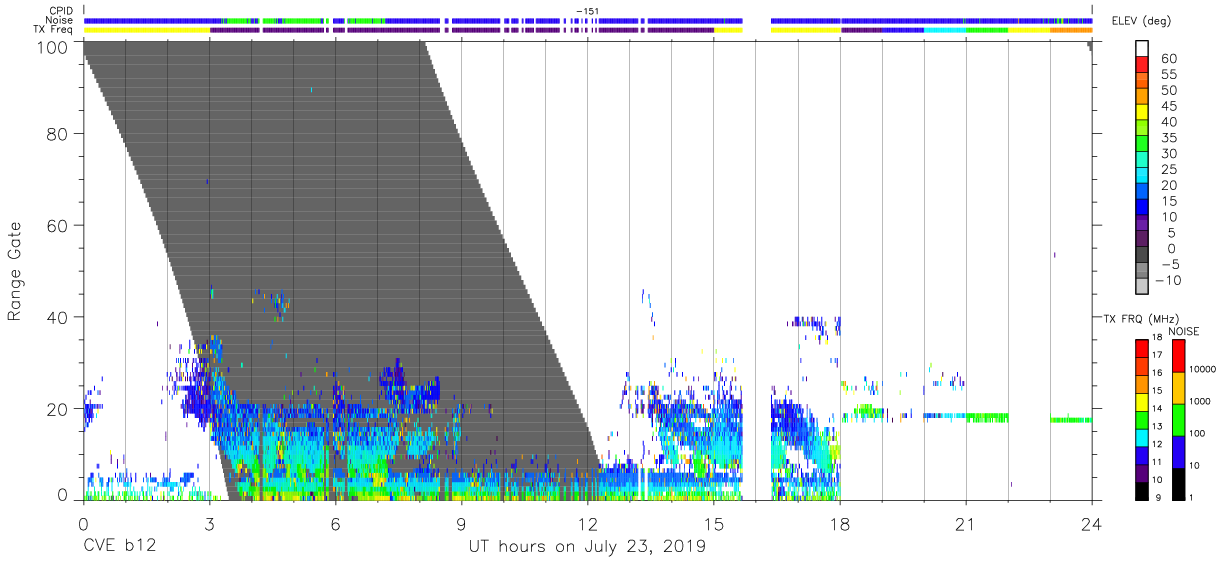The height and width of the screenshot is (567, 1228).
Task: Click the '18' hour tick on the x-axis
Action: pyautogui.click(x=840, y=524)
